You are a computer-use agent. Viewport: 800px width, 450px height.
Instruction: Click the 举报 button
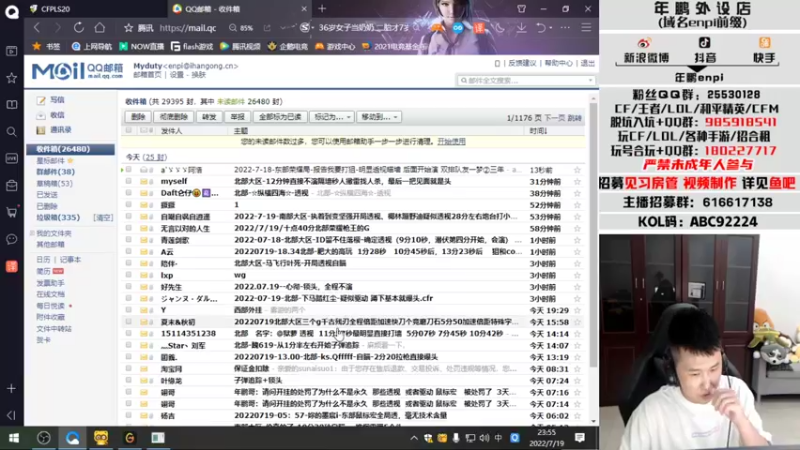coord(238,117)
